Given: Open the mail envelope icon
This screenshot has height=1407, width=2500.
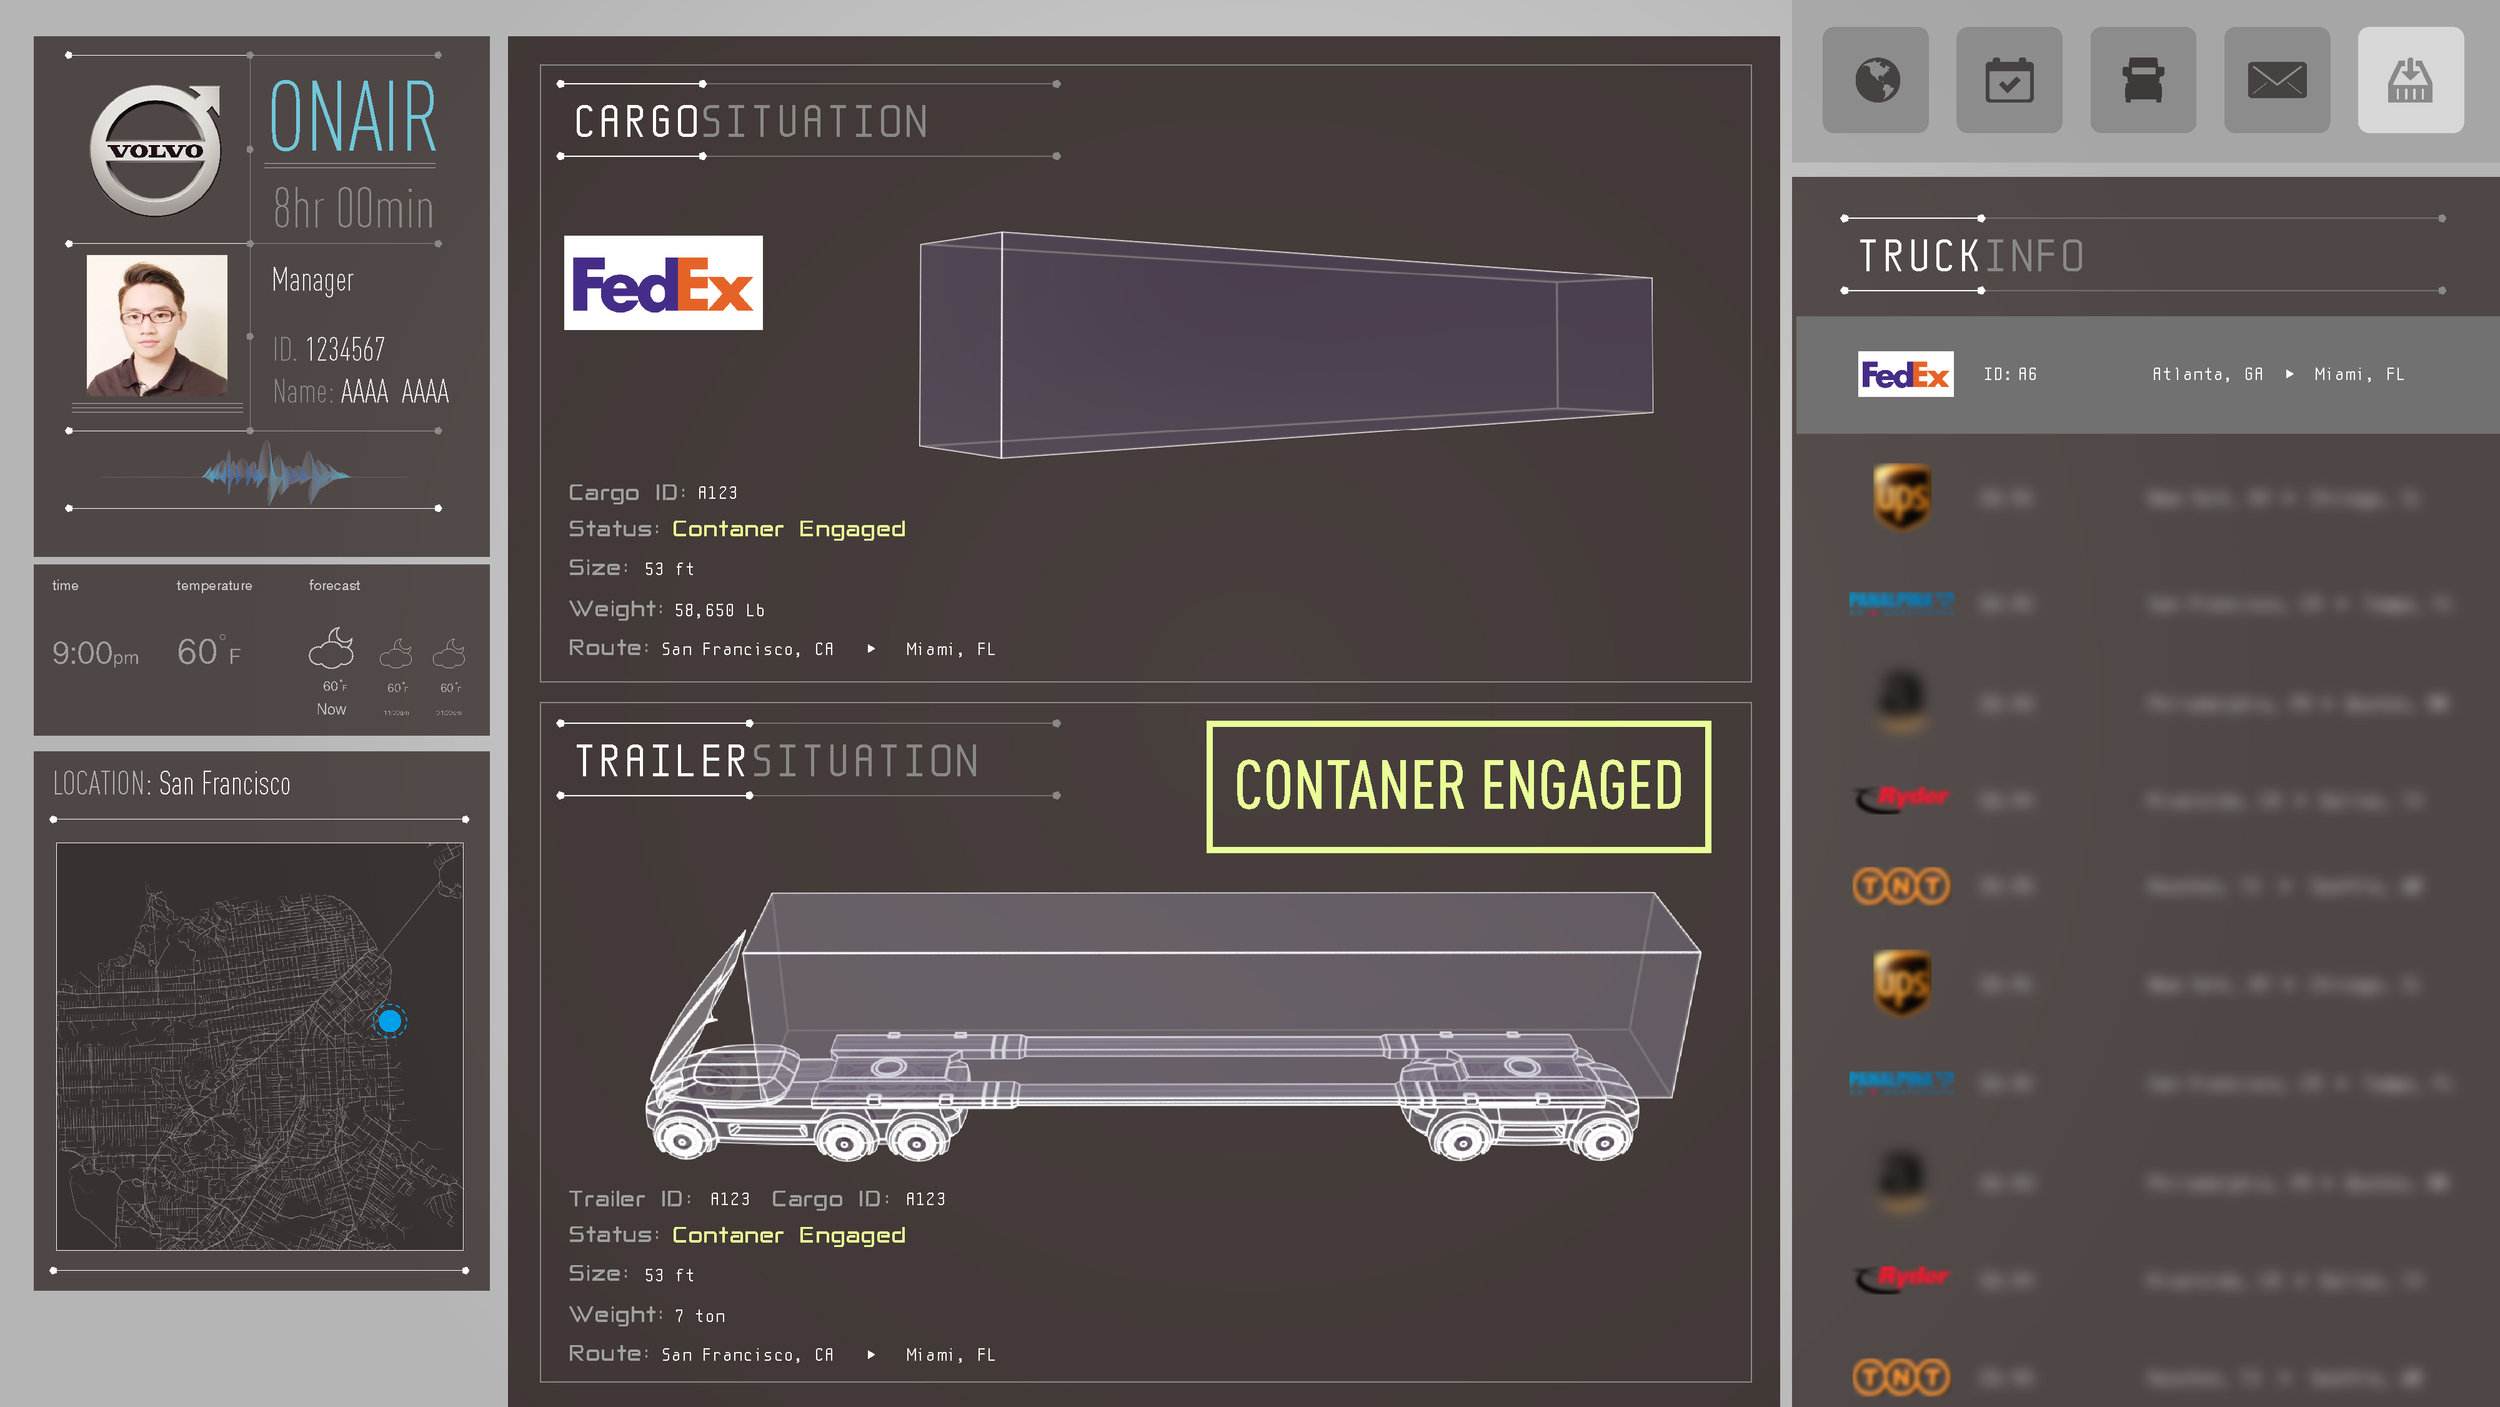Looking at the screenshot, I should click(2277, 80).
